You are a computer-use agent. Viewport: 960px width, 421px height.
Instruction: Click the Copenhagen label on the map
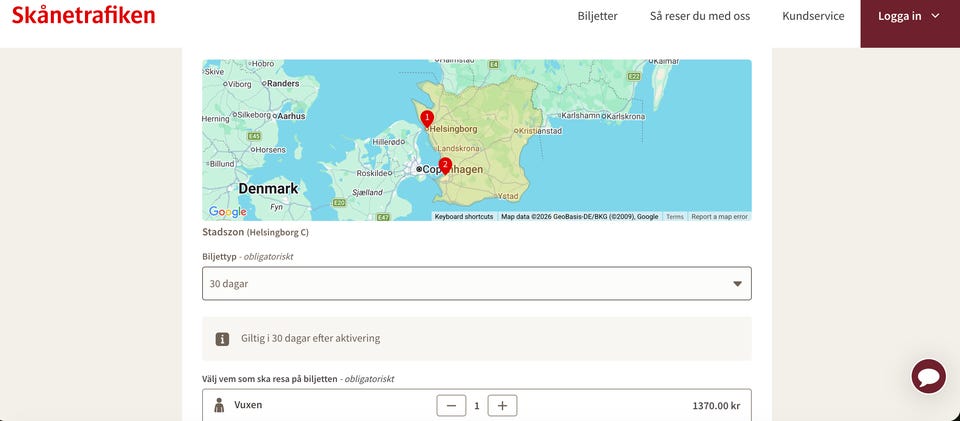454,170
